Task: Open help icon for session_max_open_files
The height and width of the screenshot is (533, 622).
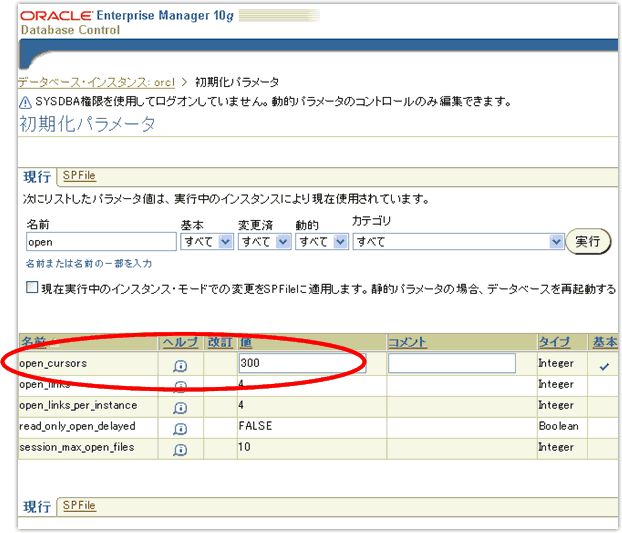Action: point(180,448)
